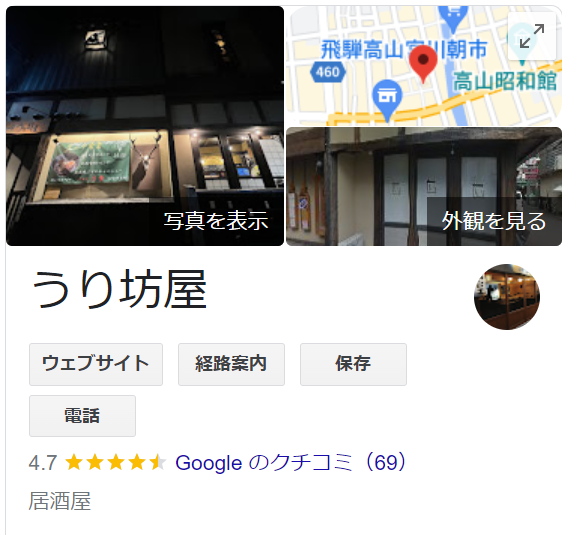
Task: Open the ウェブサイト button
Action: (96, 364)
